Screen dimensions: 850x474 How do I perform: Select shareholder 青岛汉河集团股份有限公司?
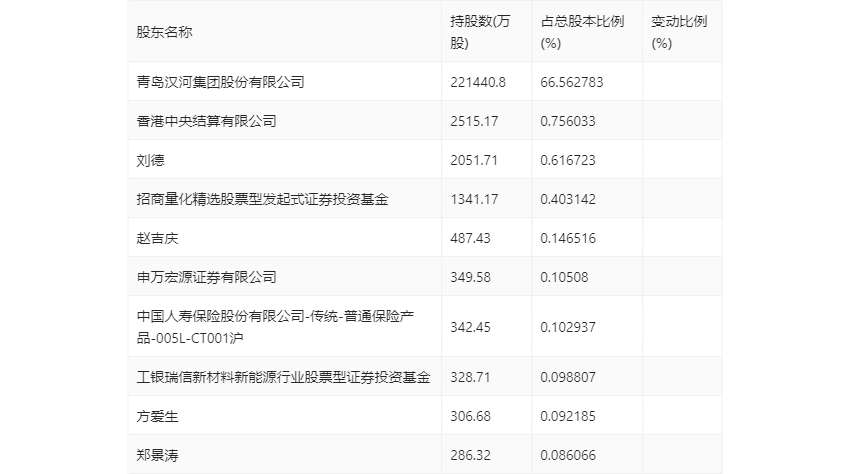click(x=220, y=82)
